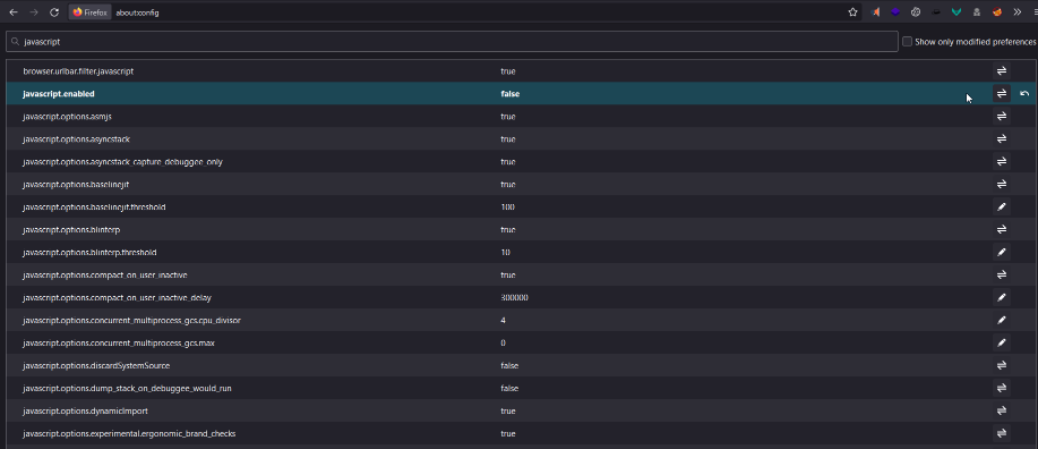The width and height of the screenshot is (1038, 449).
Task: Toggle javascript.options.dynamicImport preference
Action: coord(1002,411)
